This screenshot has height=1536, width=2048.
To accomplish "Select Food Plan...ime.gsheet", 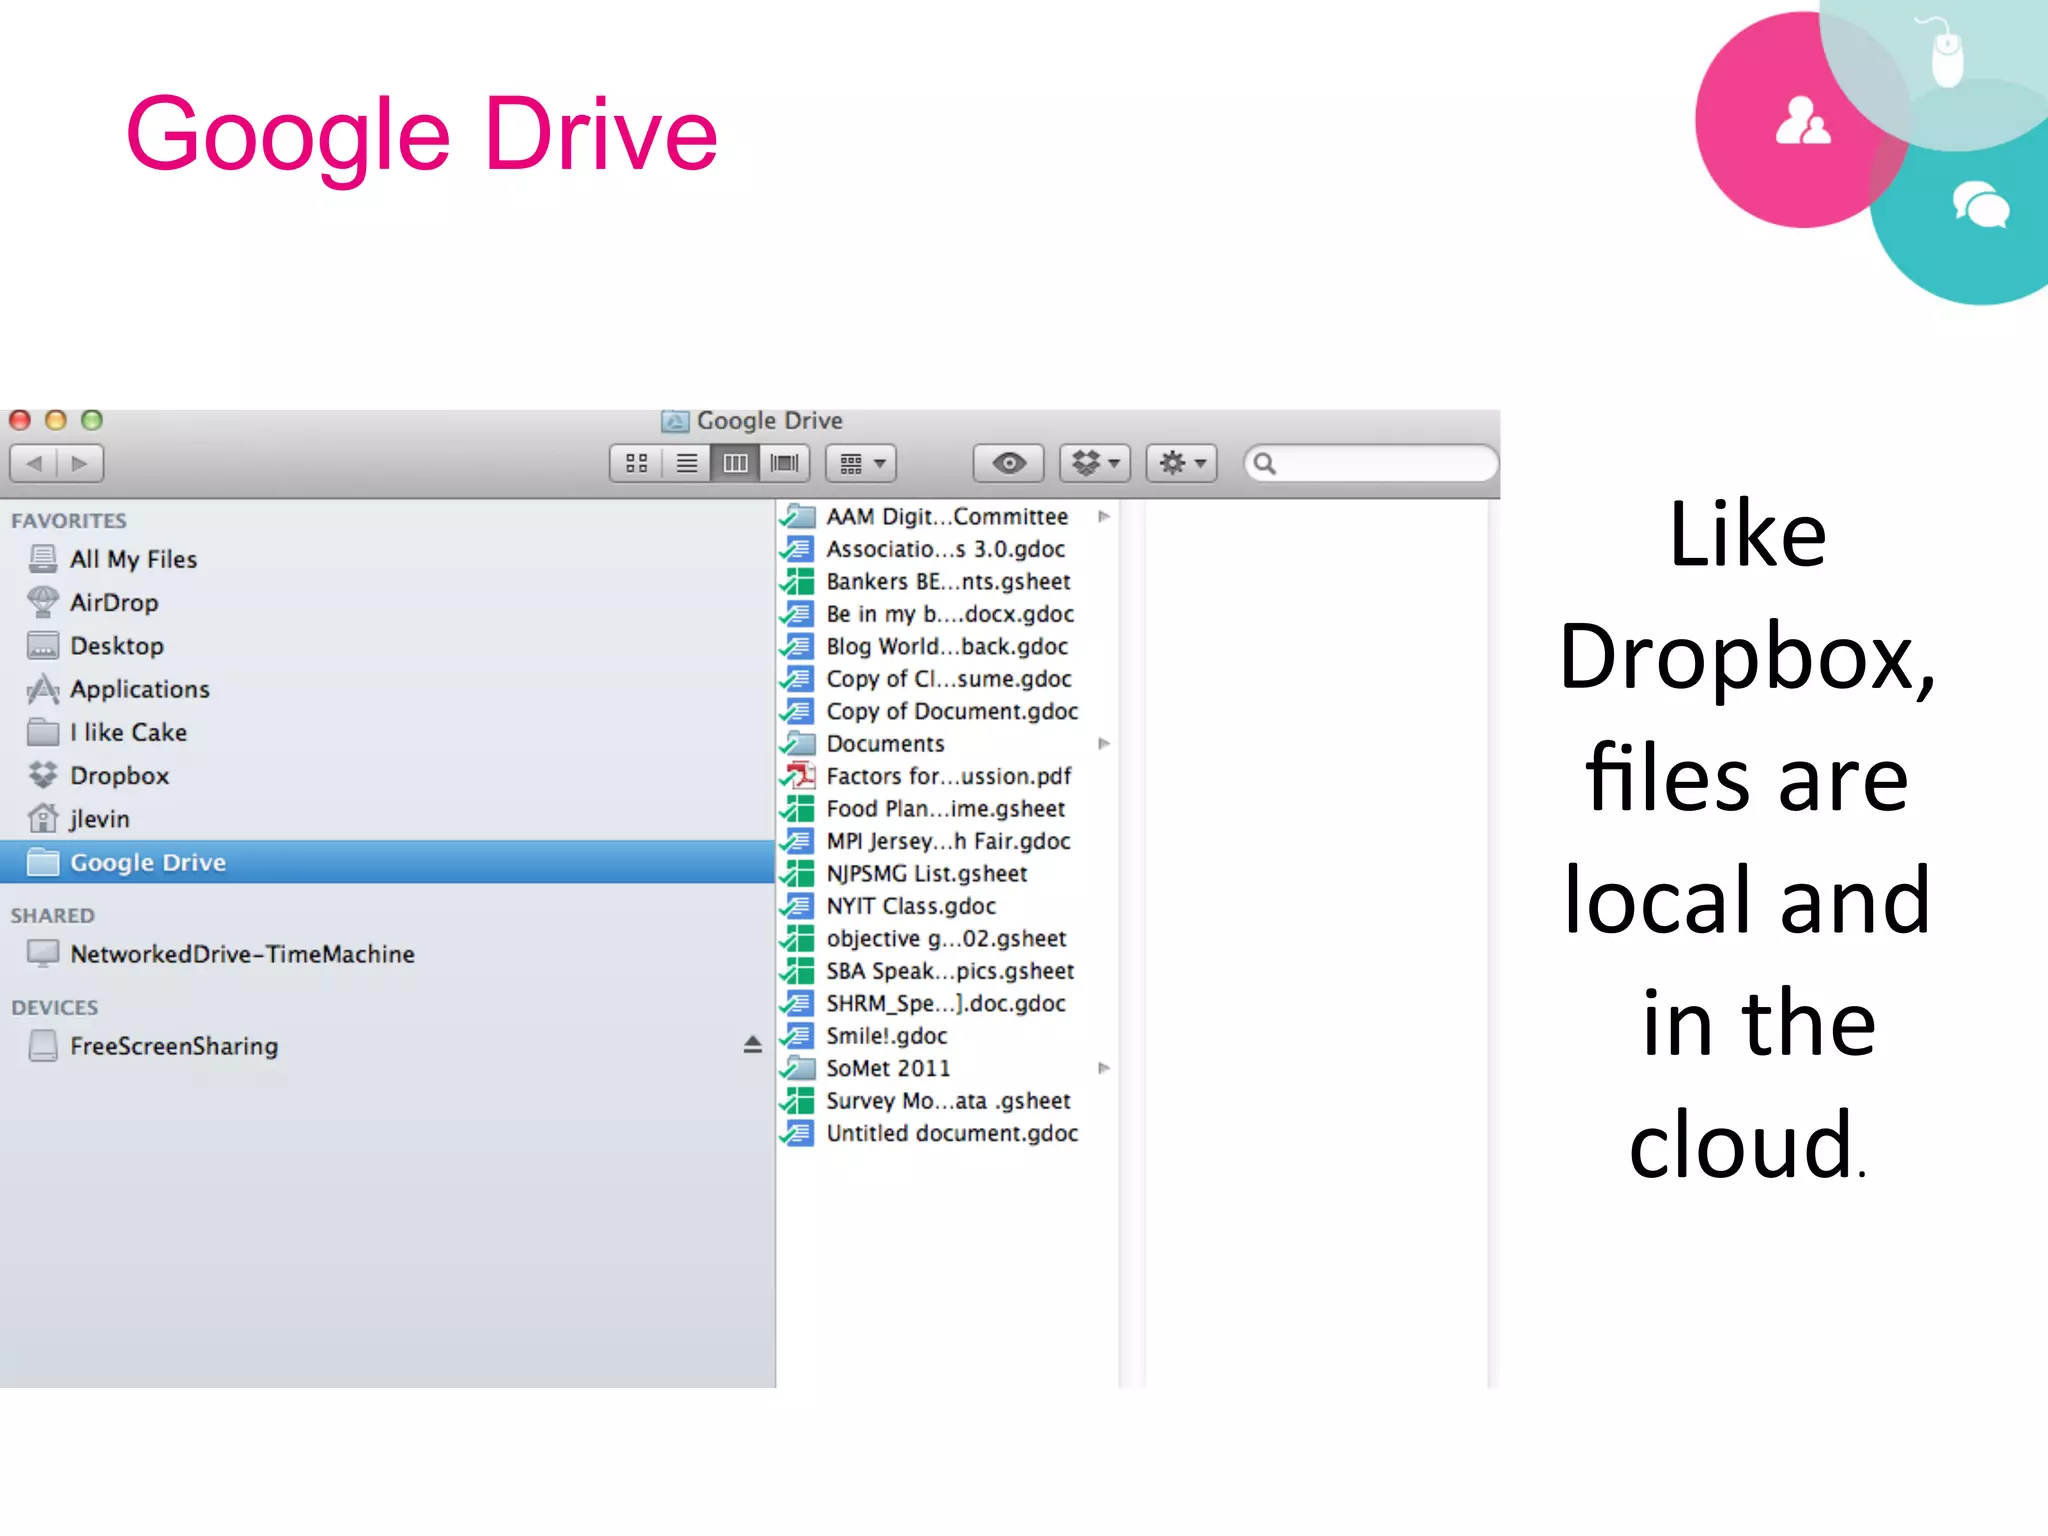I will coord(947,809).
